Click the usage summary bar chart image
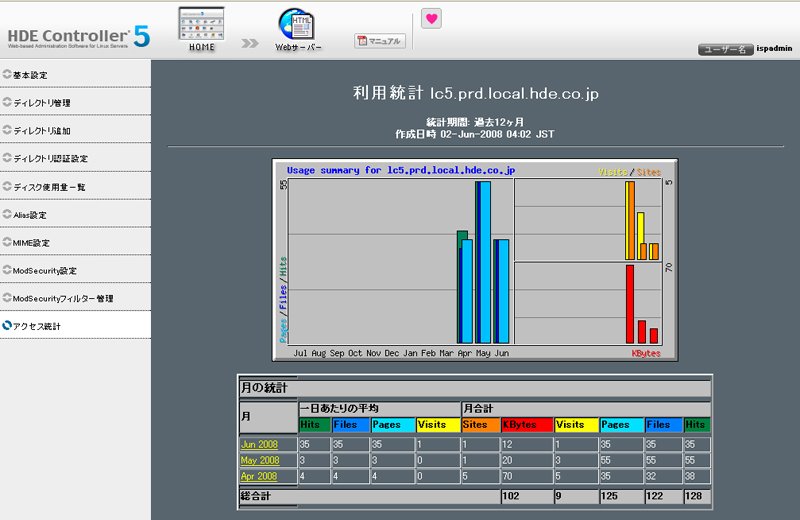The height and width of the screenshot is (520, 800). 475,260
